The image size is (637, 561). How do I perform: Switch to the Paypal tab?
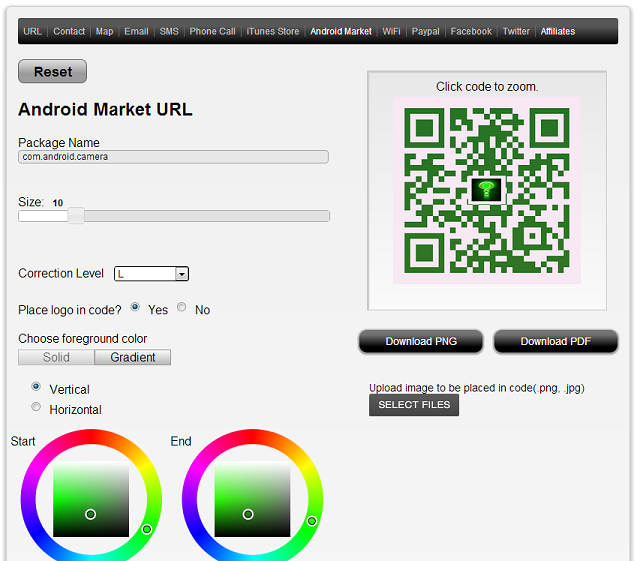[425, 31]
